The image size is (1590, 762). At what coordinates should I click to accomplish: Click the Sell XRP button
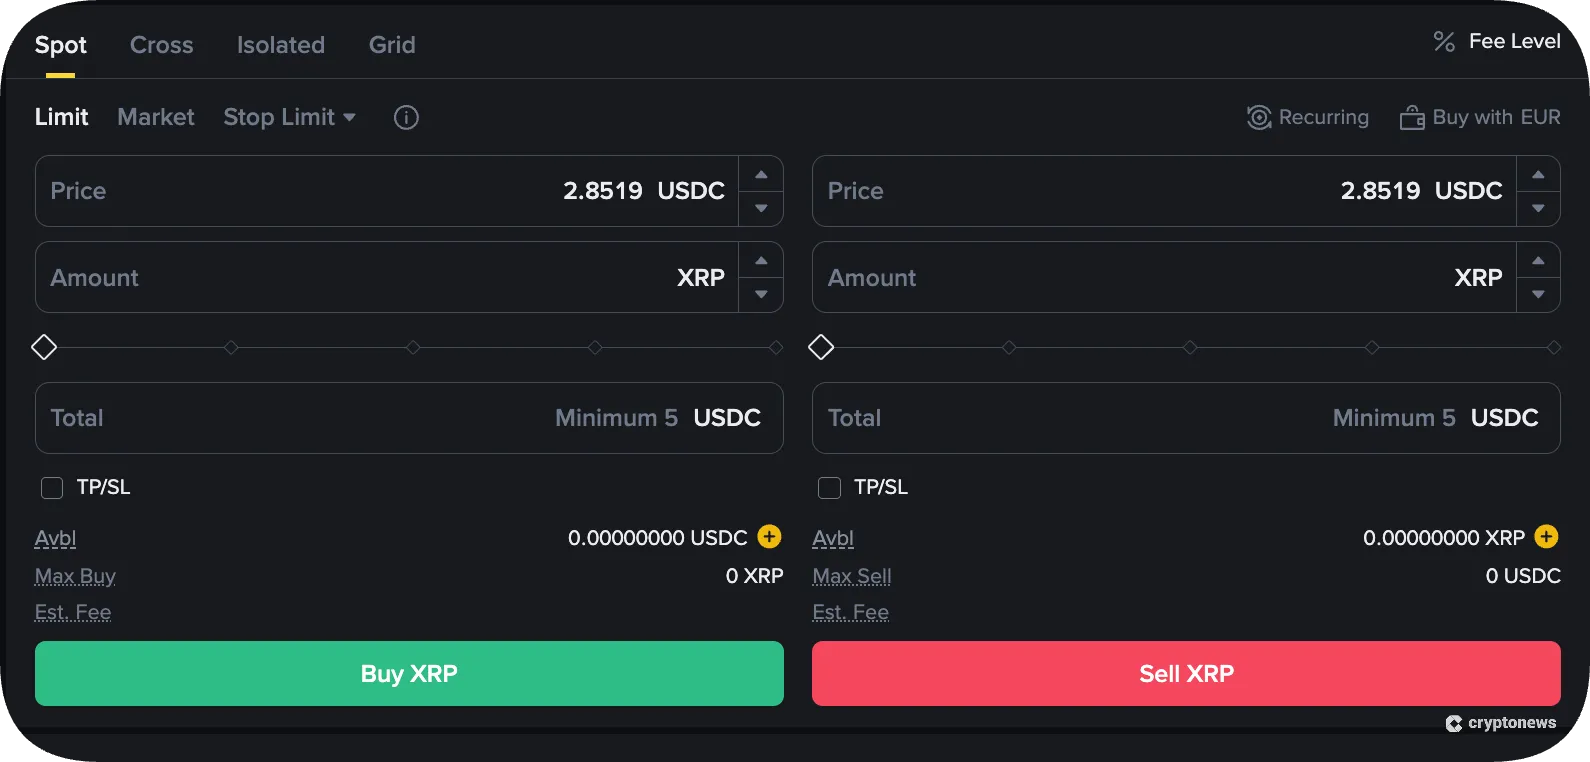(1186, 673)
